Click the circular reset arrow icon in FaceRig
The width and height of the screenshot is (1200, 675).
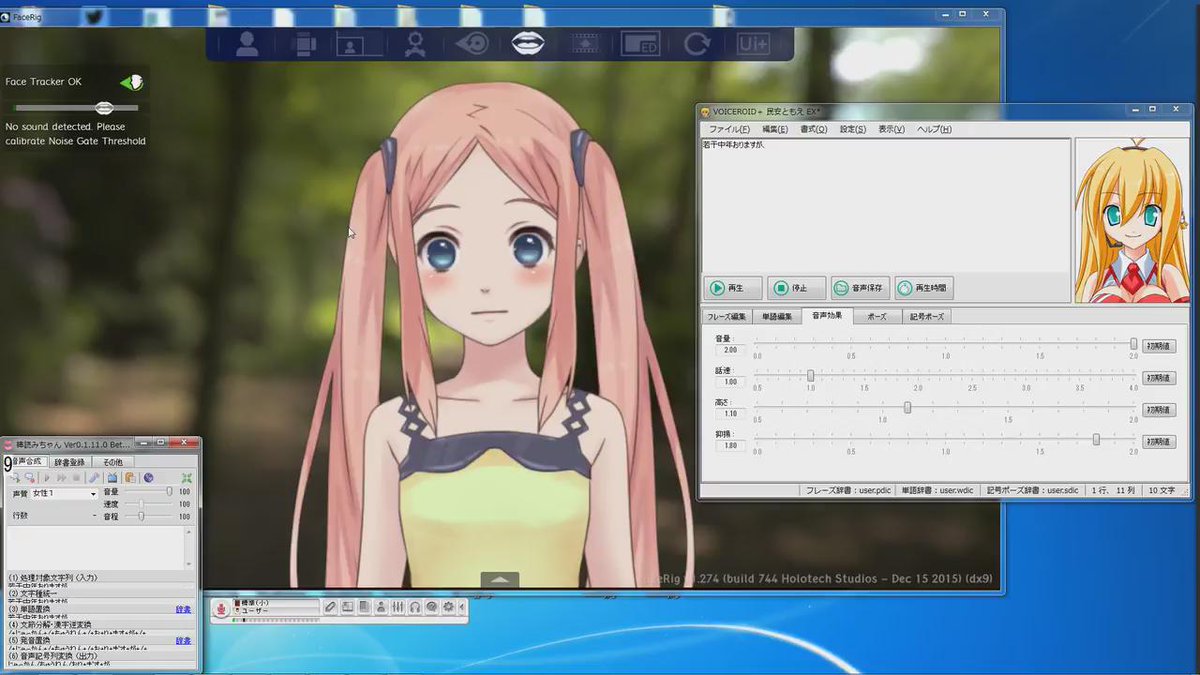[x=696, y=44]
